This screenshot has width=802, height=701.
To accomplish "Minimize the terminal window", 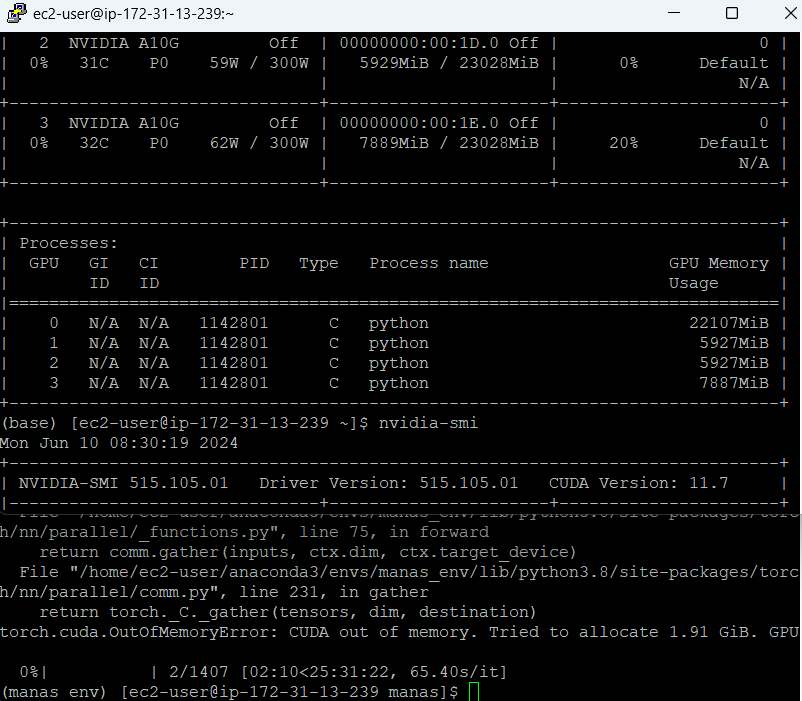I will (685, 14).
